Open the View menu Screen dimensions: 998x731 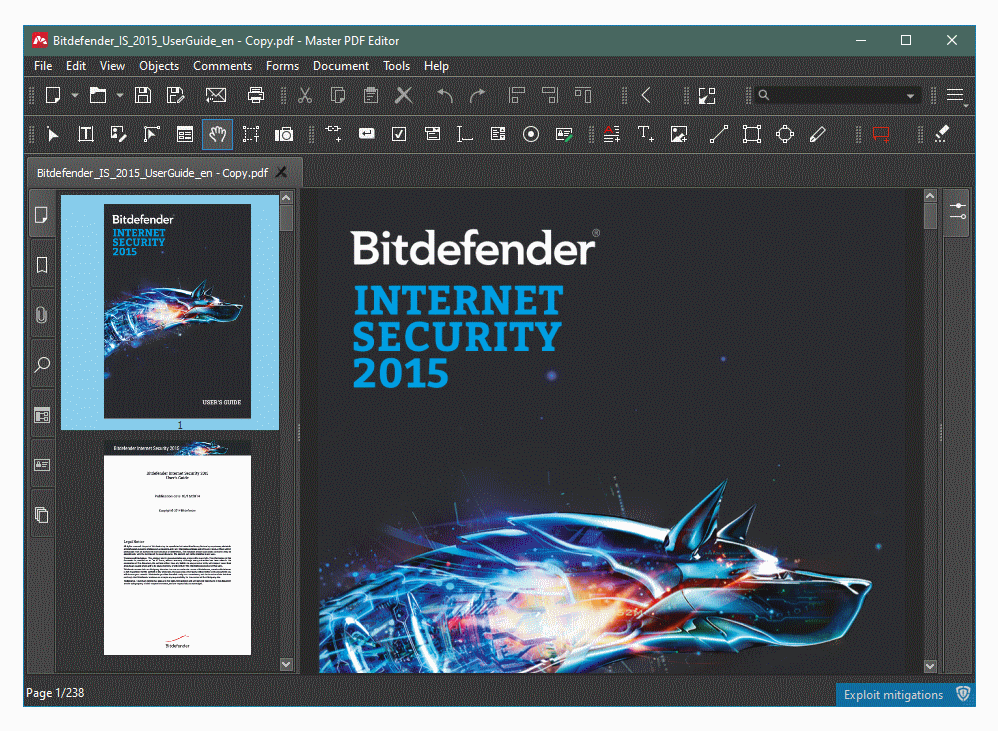[112, 66]
